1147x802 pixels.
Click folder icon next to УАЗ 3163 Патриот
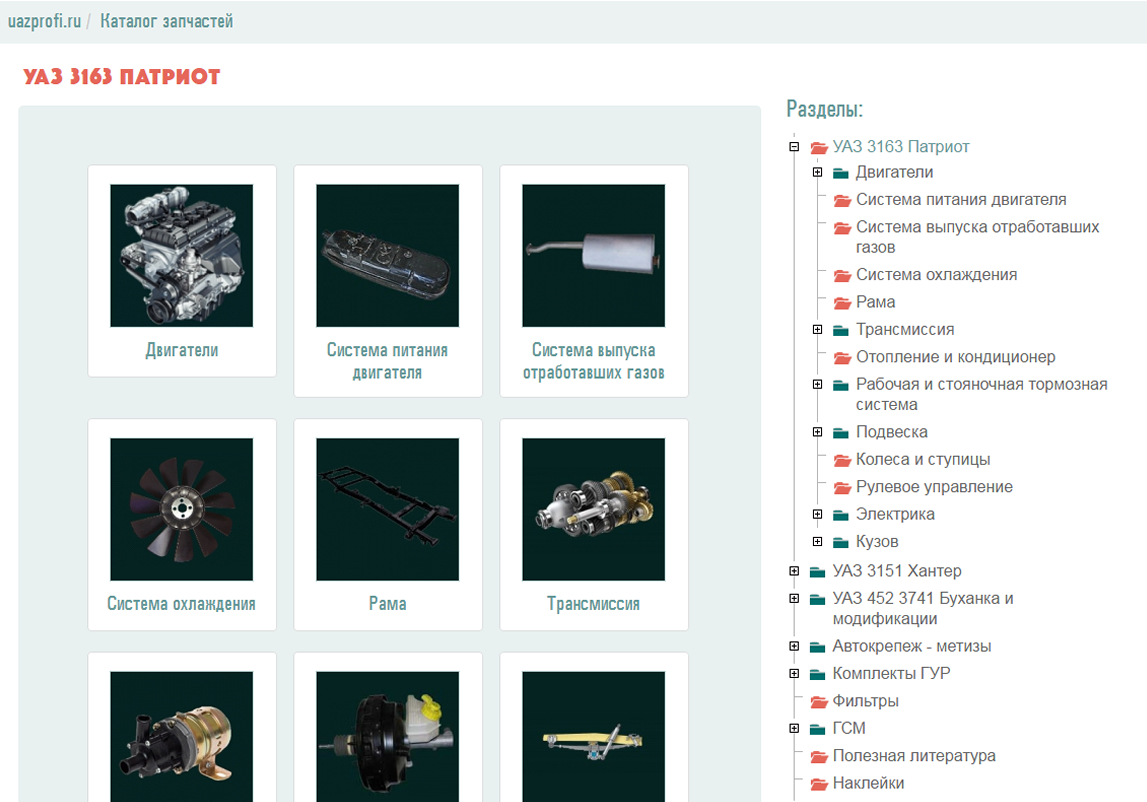point(819,147)
